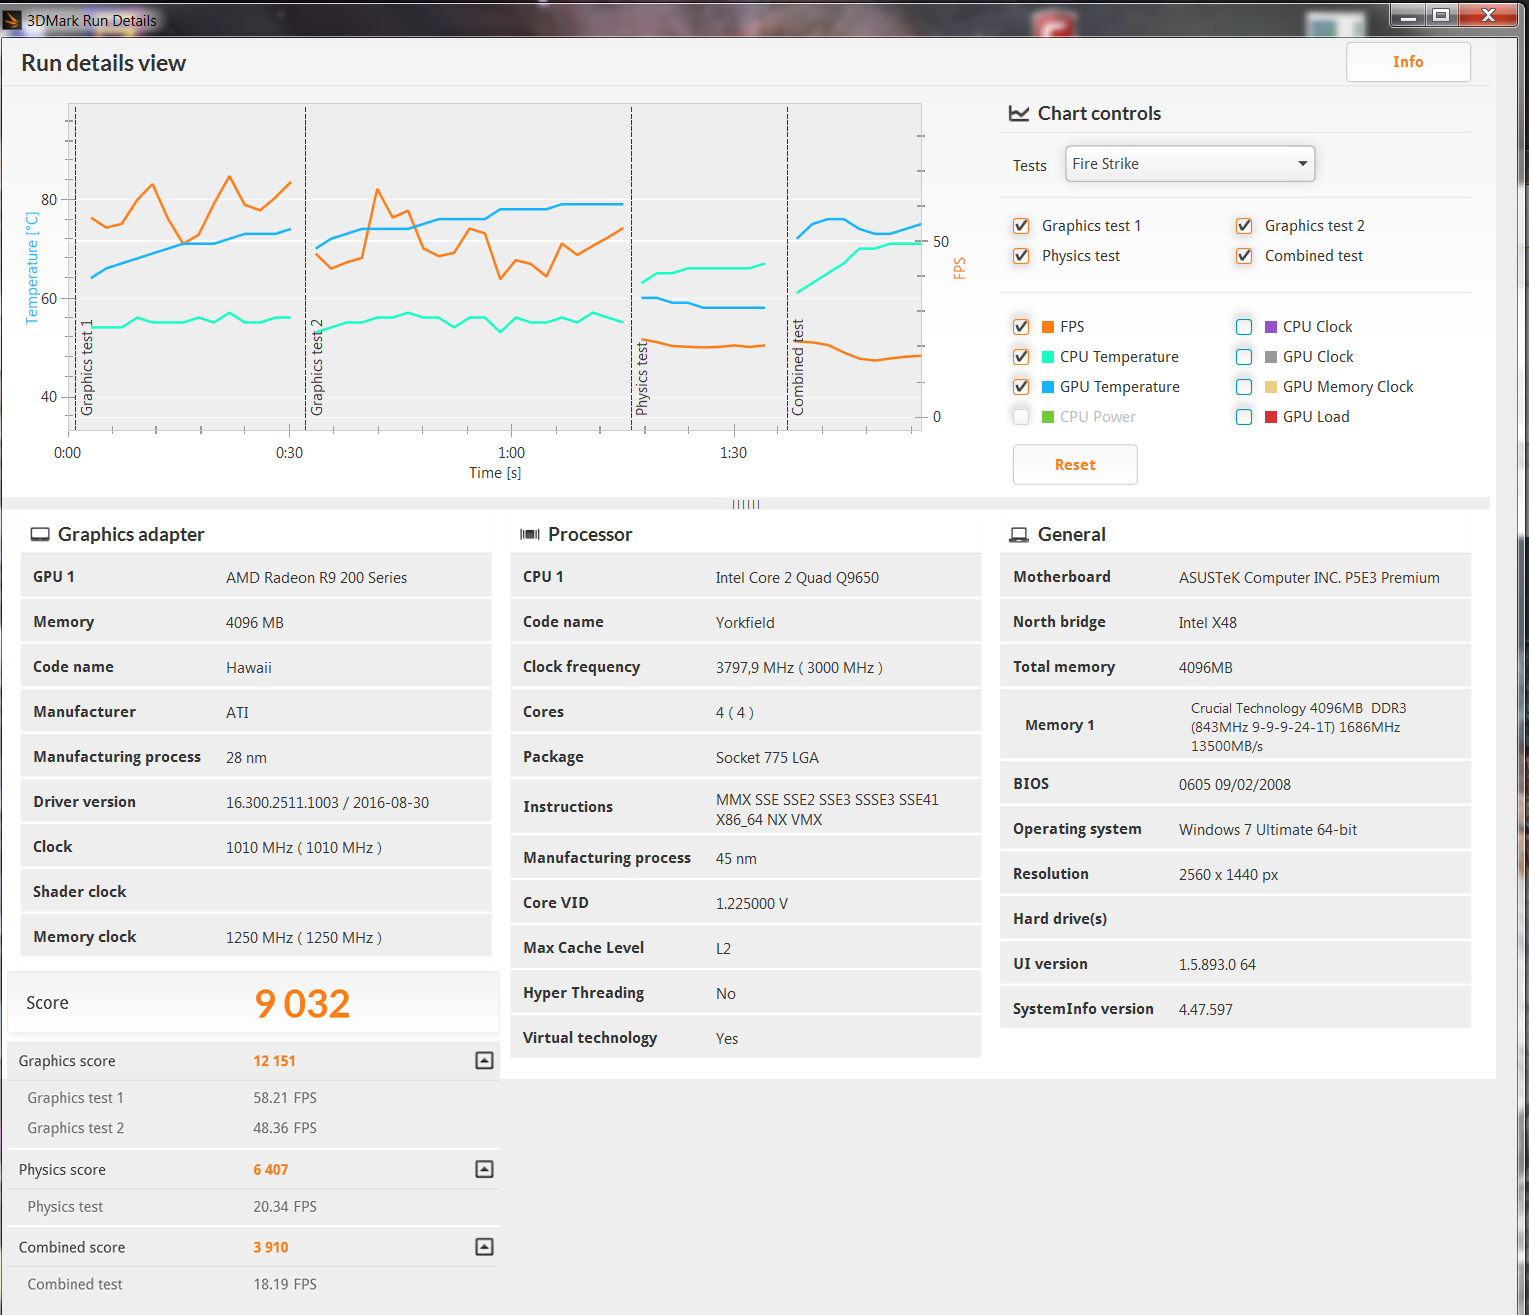Click the Physics test chart marker
This screenshot has height=1315, width=1529.
(642, 378)
